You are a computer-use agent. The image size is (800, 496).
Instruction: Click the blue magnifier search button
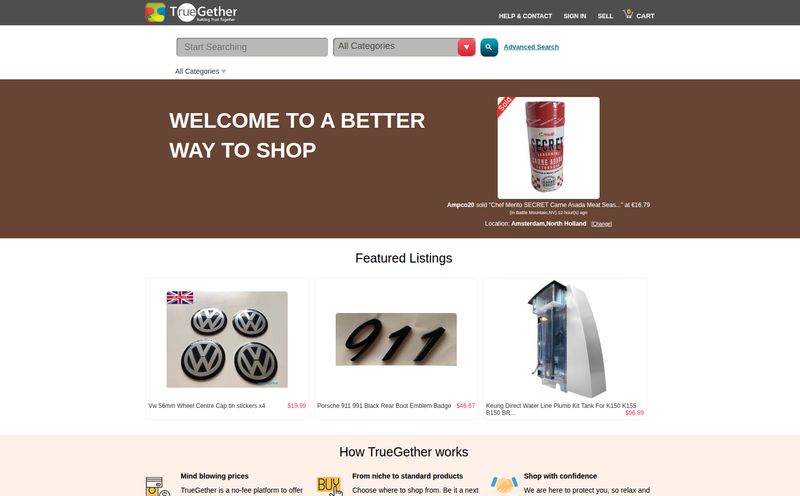(489, 47)
